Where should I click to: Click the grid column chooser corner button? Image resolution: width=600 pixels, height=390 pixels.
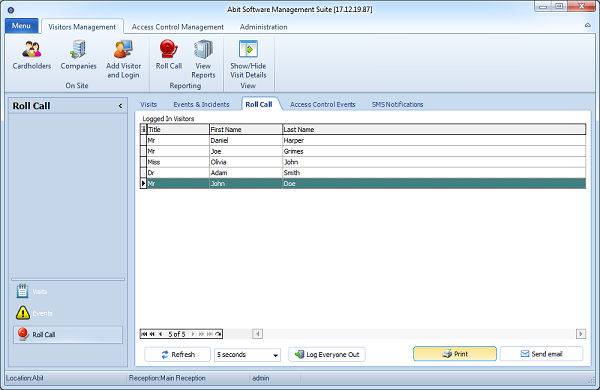coord(143,129)
